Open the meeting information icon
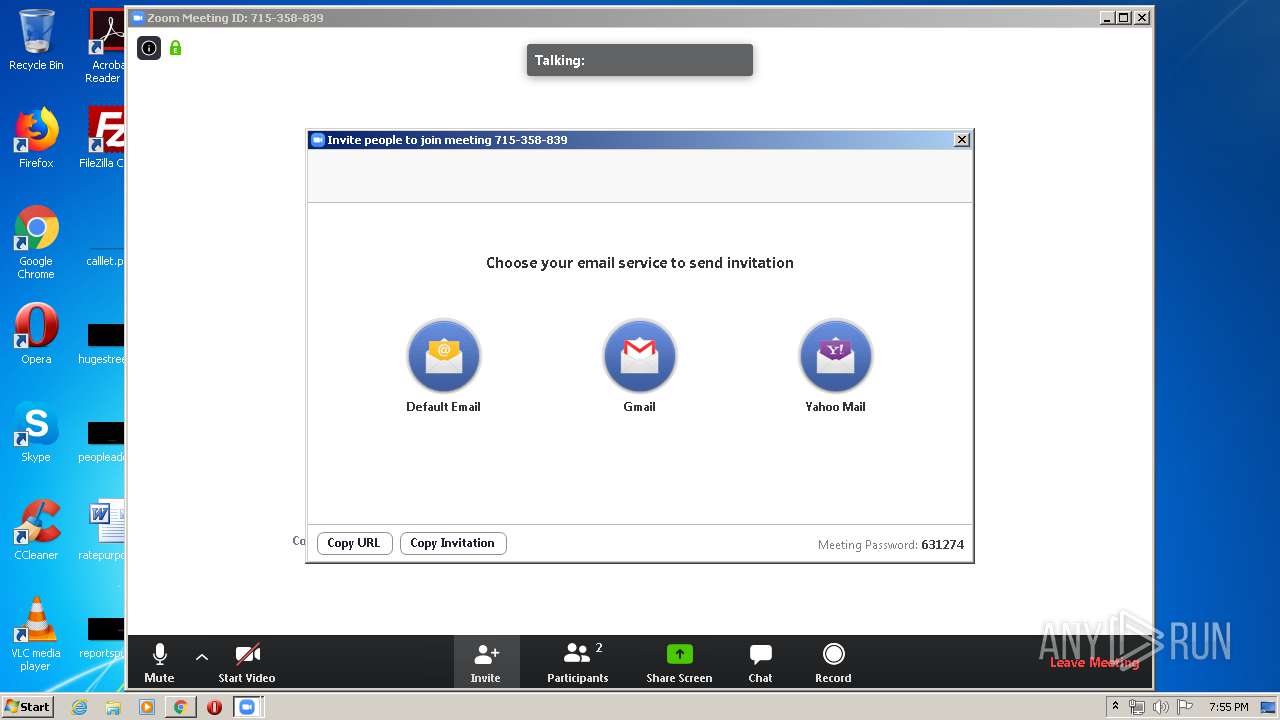 149,47
